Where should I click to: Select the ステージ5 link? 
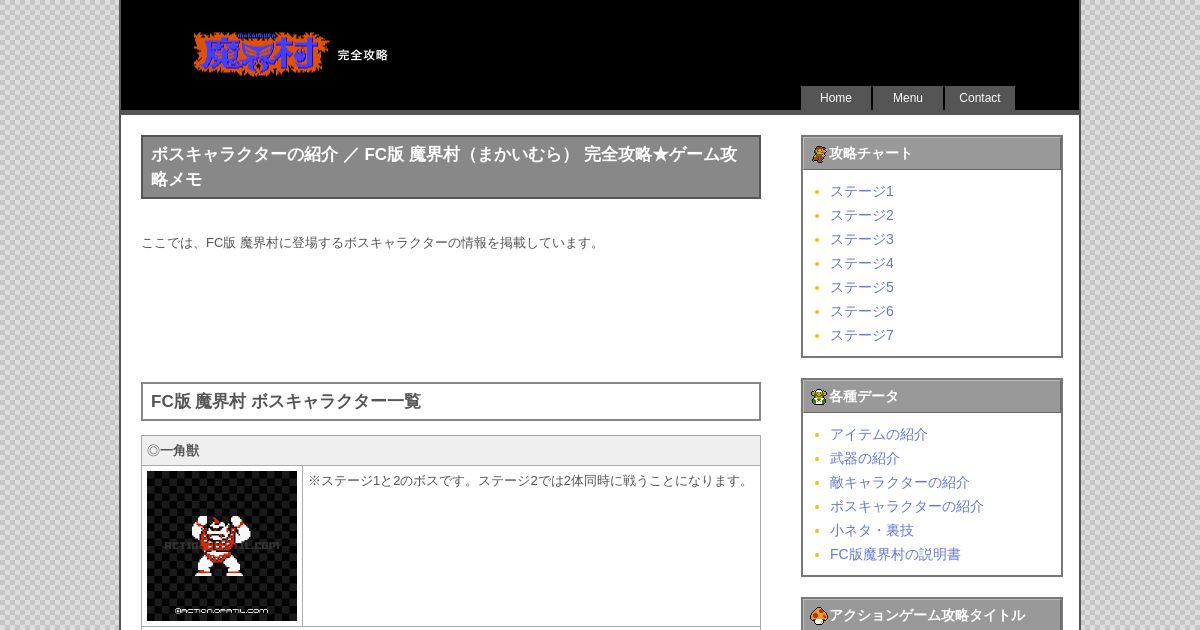862,287
